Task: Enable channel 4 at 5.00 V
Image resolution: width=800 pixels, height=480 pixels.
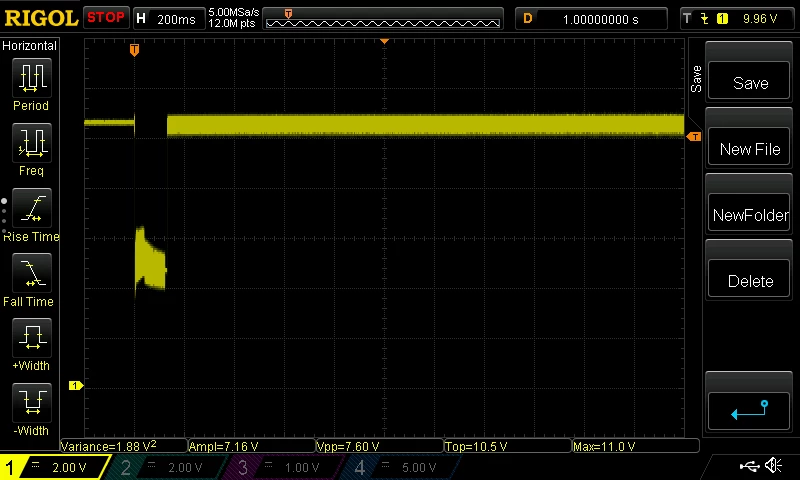Action: click(x=399, y=467)
